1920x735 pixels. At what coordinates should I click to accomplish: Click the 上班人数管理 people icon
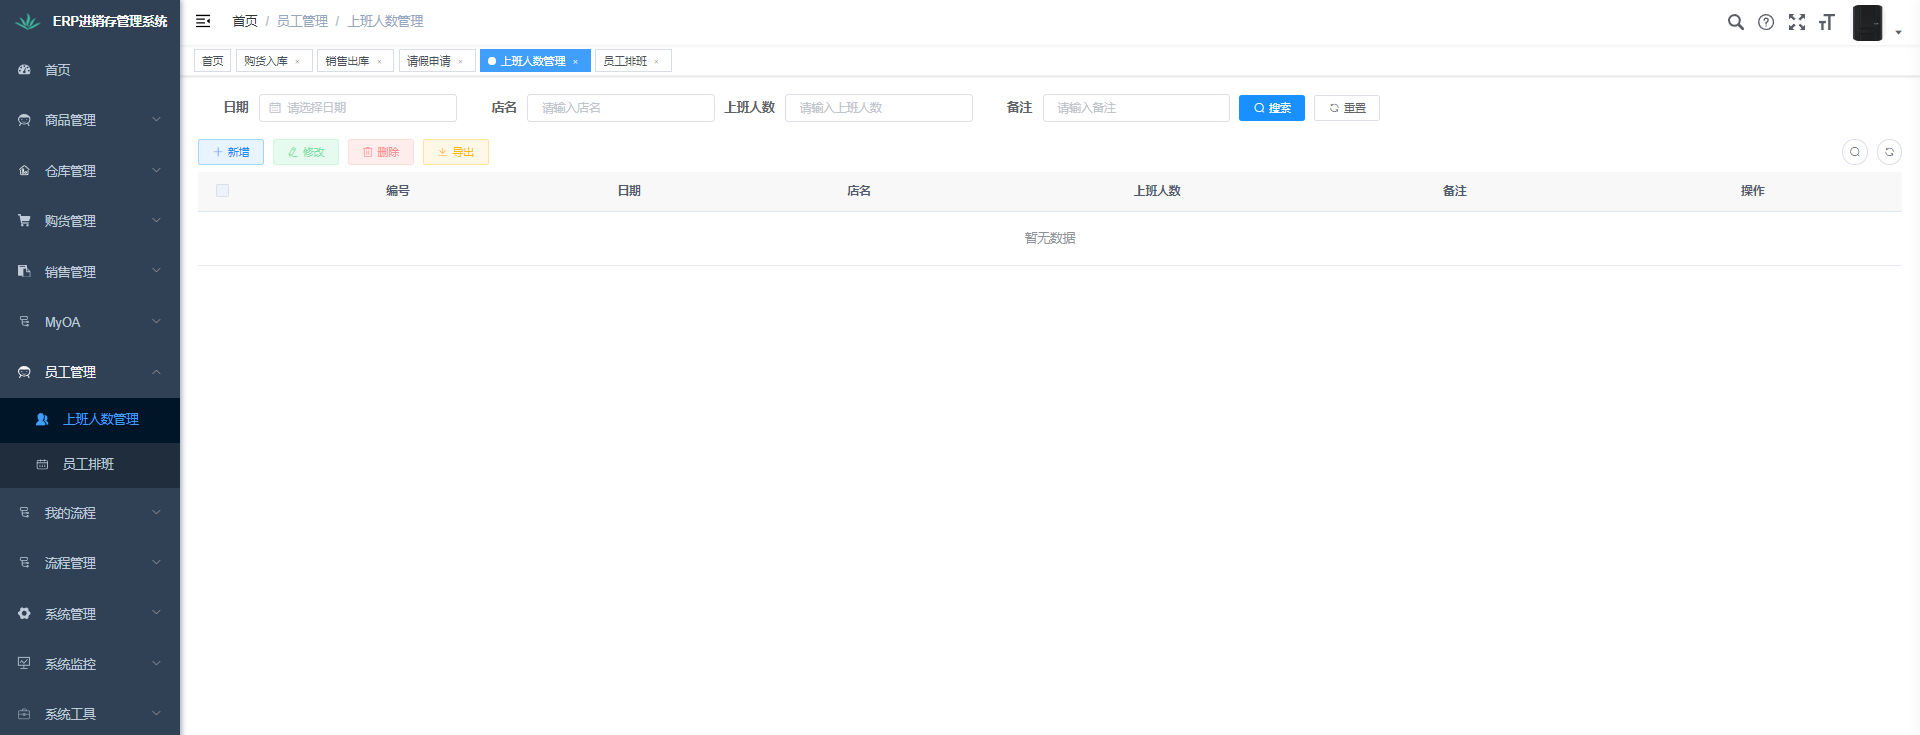42,420
